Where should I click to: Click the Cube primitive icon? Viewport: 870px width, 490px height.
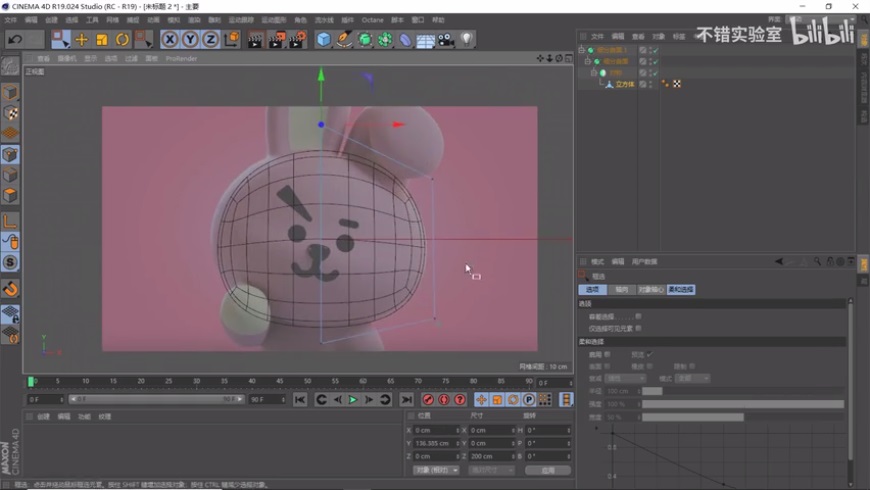(323, 39)
